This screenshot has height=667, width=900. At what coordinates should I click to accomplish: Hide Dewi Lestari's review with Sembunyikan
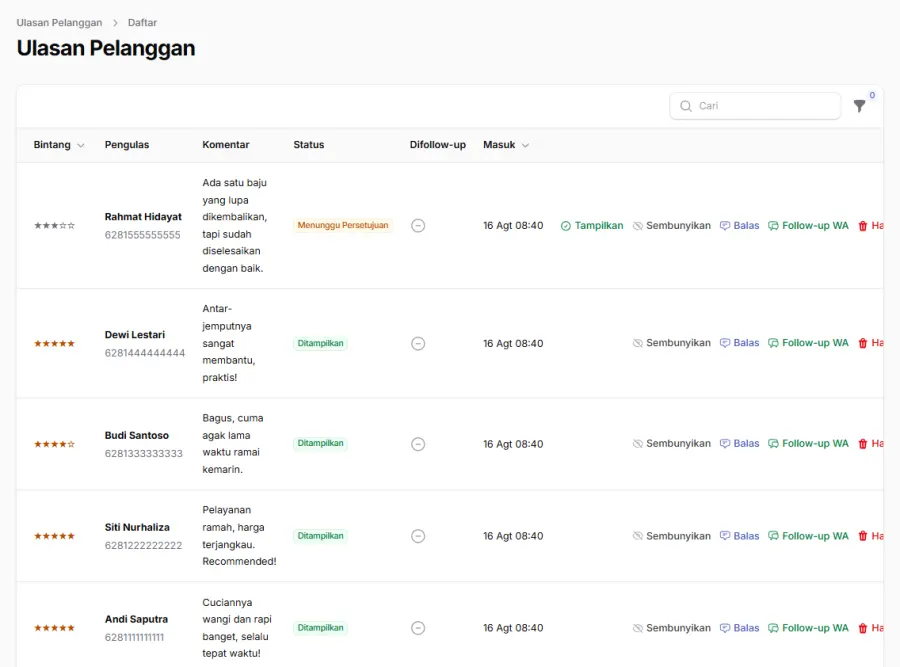pyautogui.click(x=672, y=343)
